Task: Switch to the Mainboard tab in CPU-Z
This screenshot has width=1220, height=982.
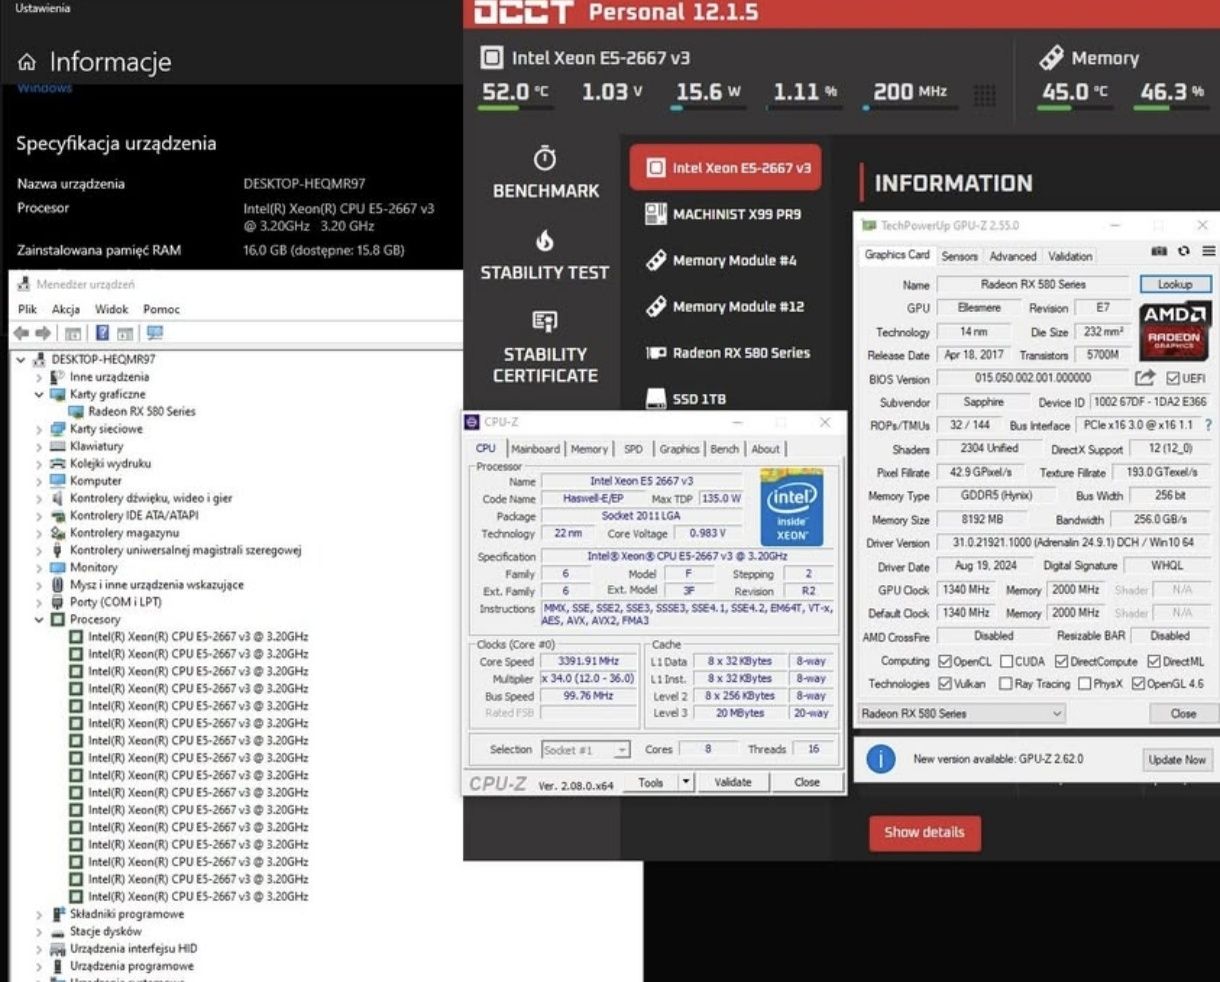Action: (x=536, y=449)
